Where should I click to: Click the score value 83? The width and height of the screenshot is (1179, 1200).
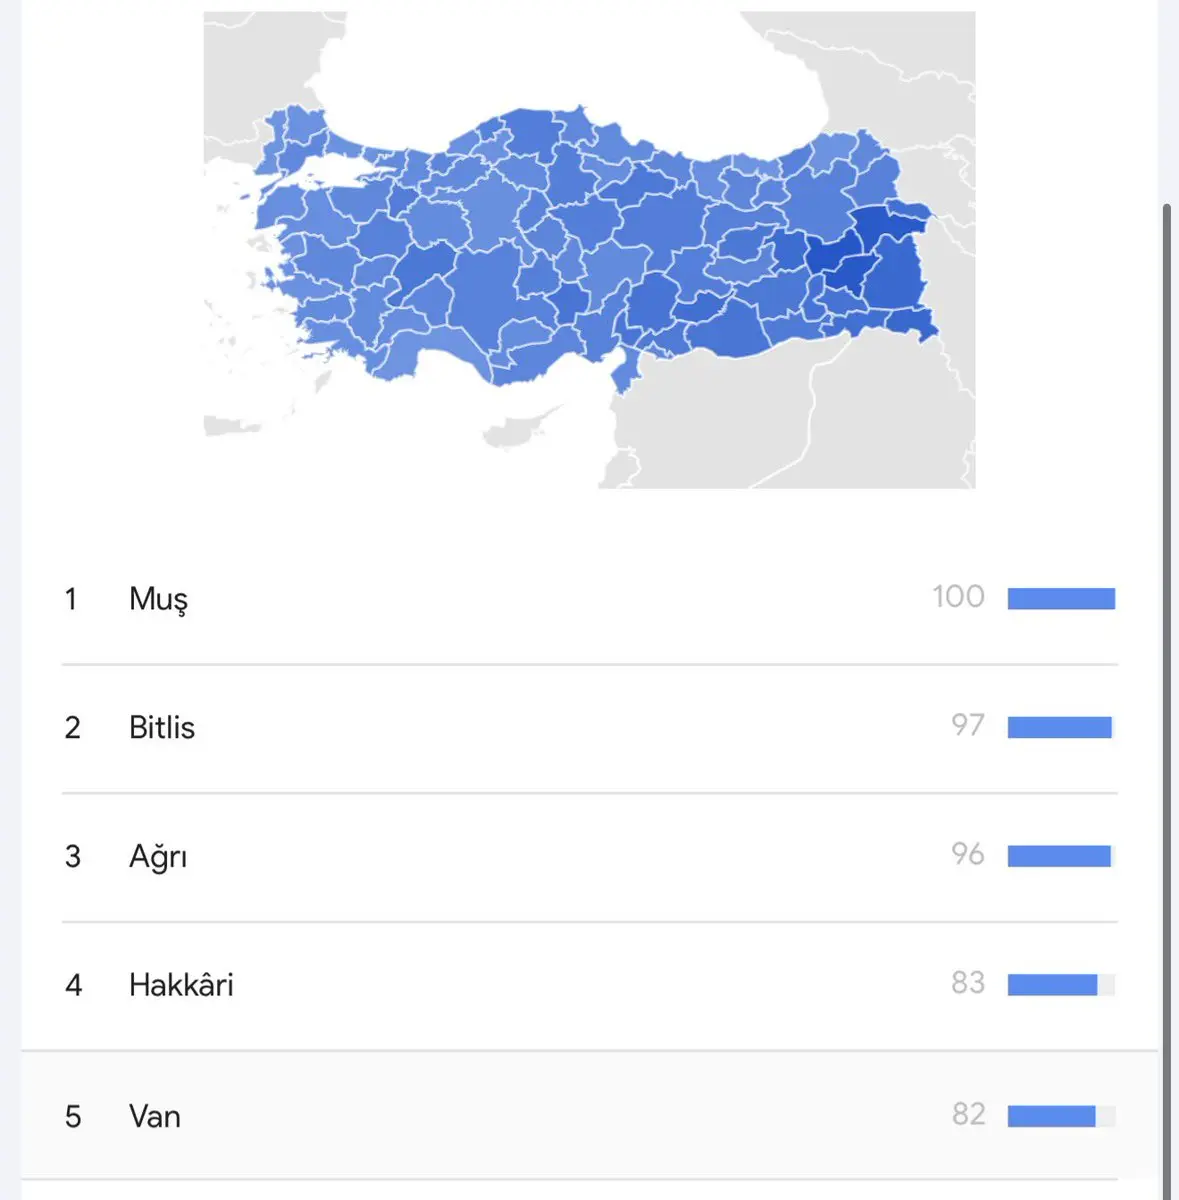(x=968, y=983)
